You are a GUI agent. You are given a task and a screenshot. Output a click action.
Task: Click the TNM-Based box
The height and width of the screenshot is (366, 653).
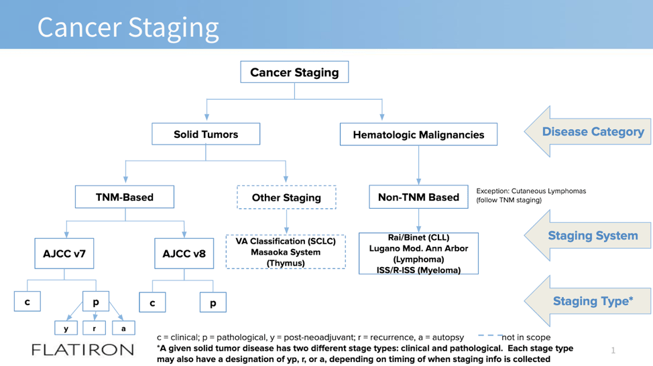125,197
